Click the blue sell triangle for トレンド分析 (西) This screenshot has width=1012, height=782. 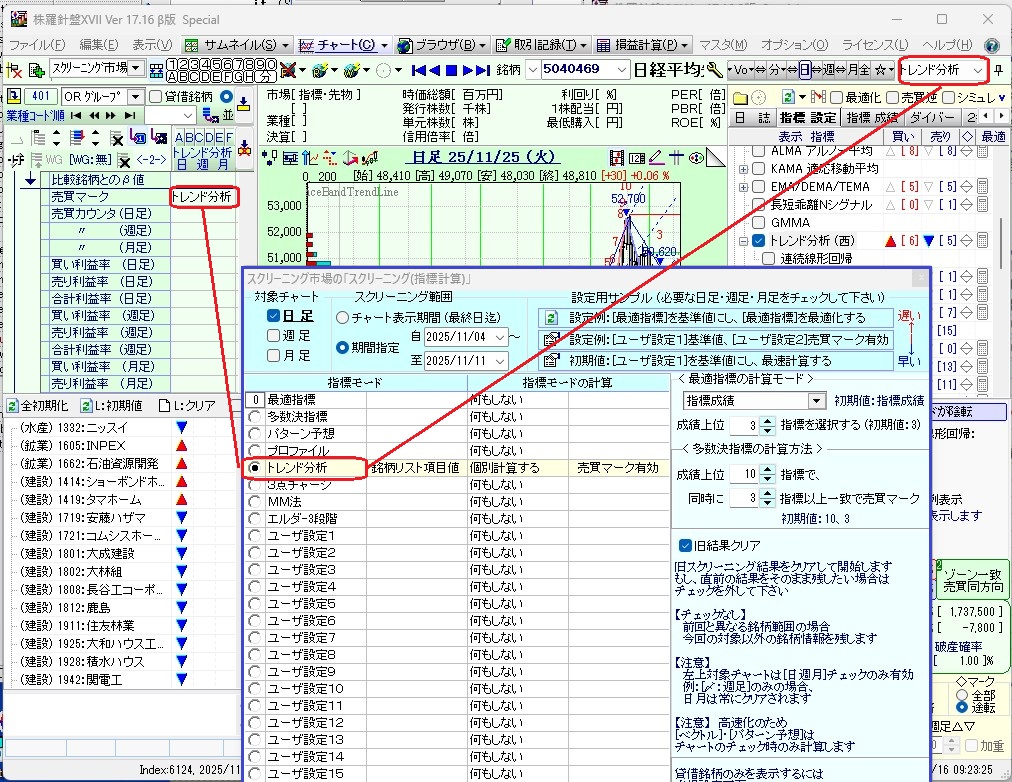pos(930,241)
